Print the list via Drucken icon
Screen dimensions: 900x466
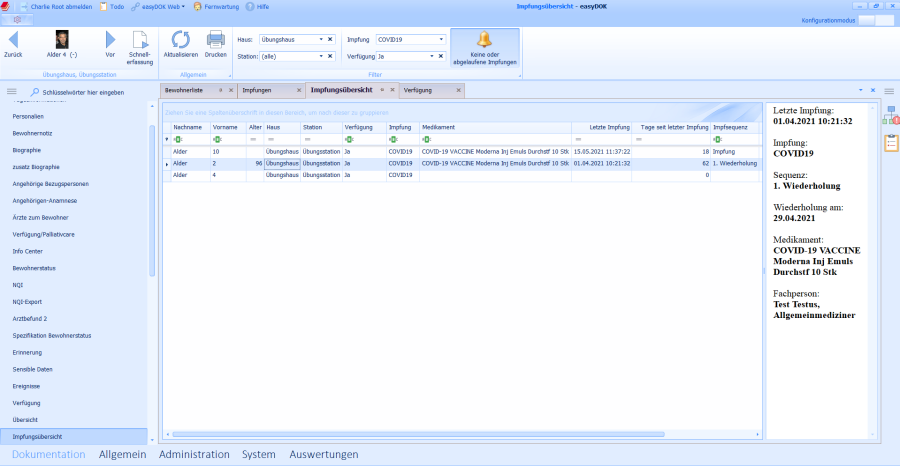pos(215,39)
